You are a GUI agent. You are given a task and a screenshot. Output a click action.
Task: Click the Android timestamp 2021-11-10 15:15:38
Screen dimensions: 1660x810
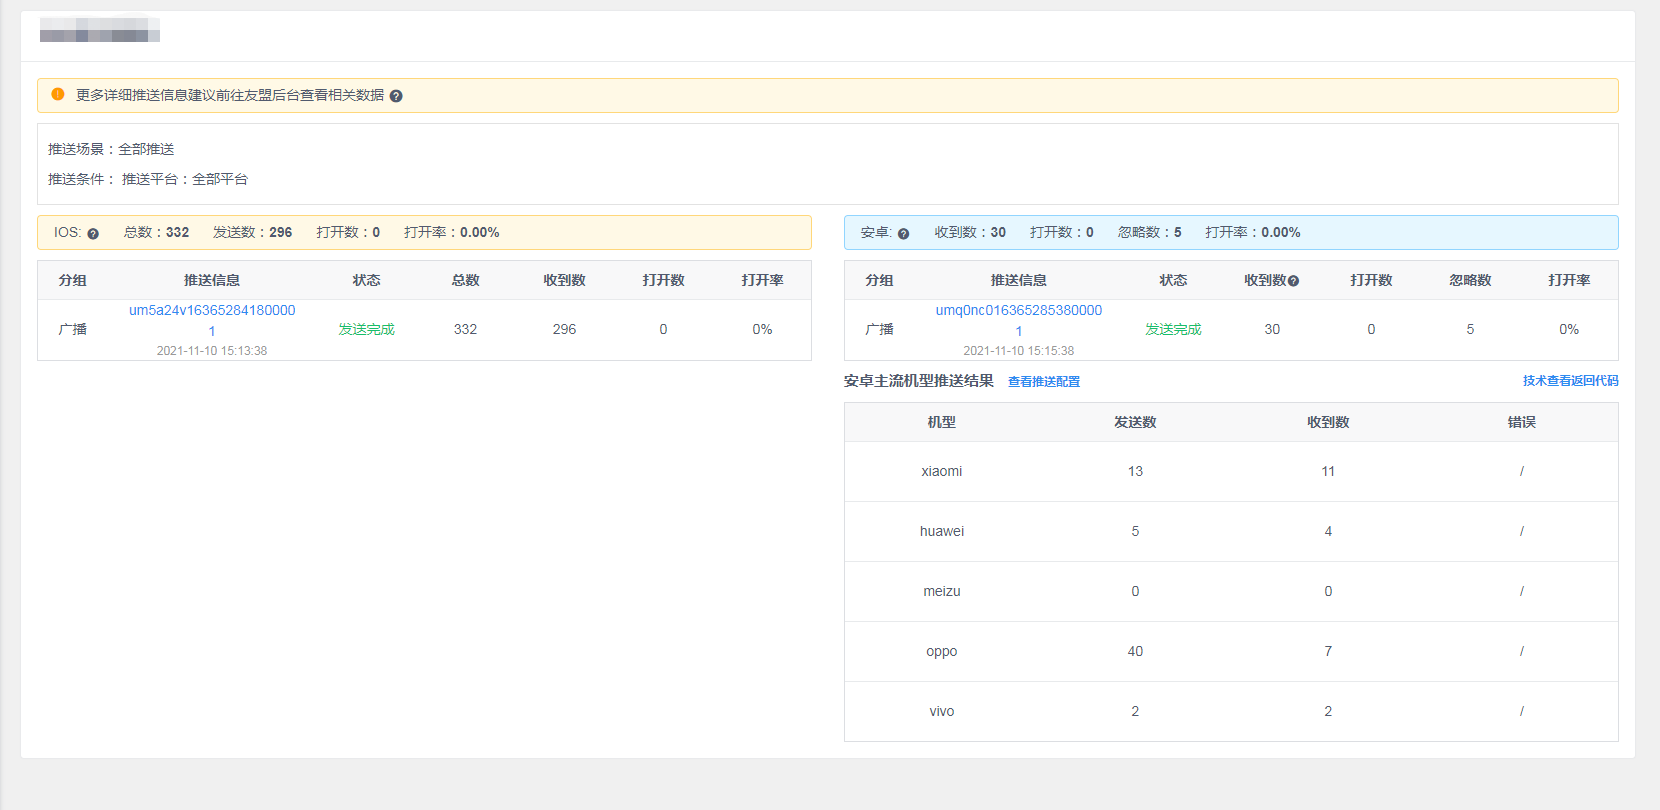1019,351
